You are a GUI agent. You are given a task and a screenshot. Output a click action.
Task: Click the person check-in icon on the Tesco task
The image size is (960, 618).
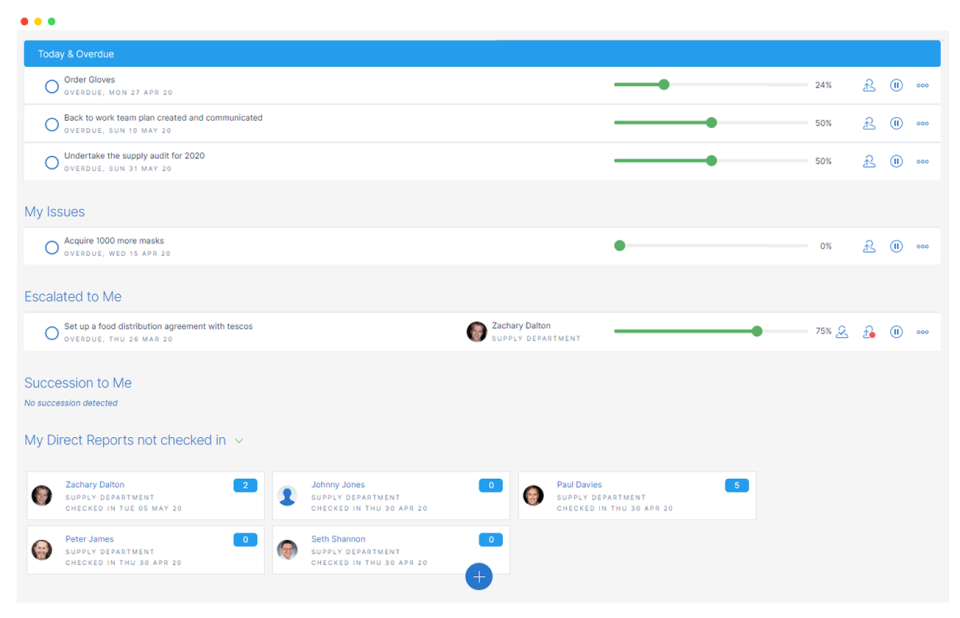click(x=841, y=331)
